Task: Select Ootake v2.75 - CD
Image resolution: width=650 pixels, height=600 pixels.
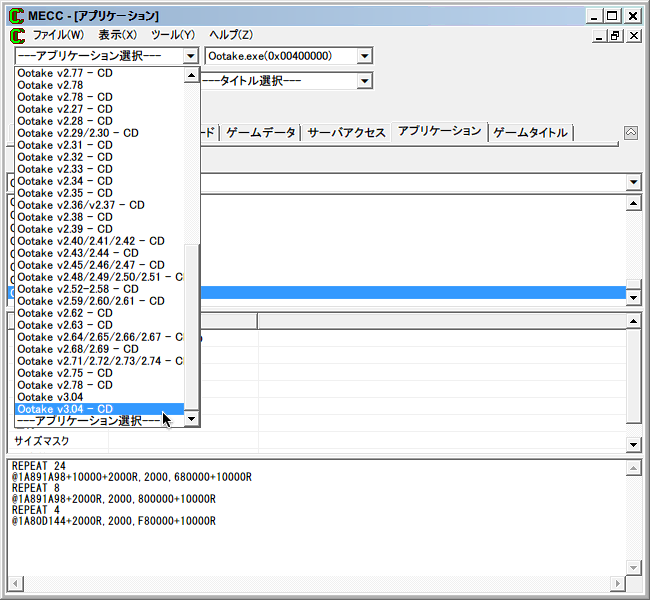Action: [99, 374]
